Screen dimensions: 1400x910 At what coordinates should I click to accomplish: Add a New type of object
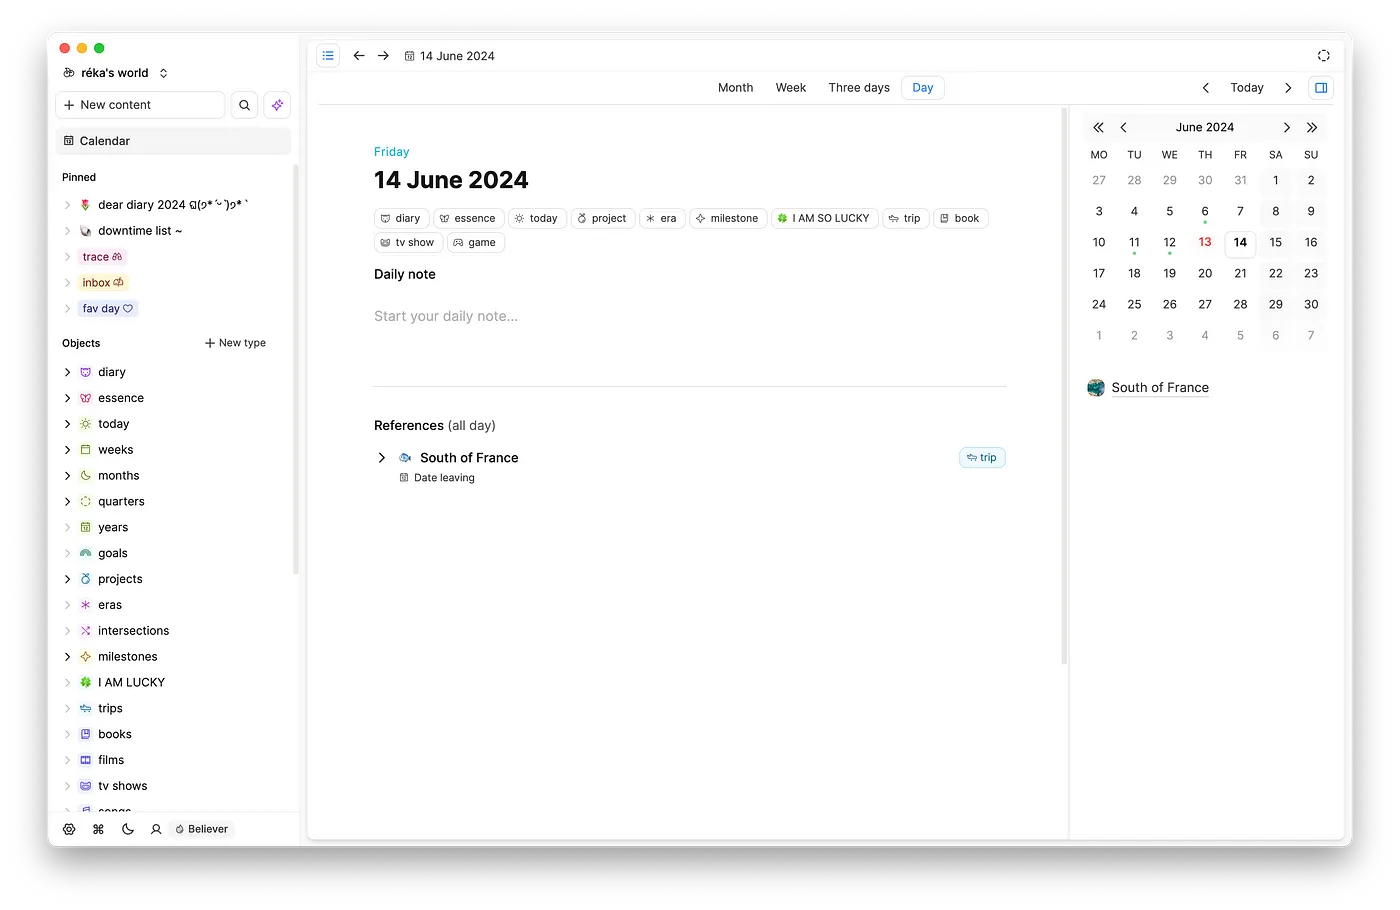(235, 343)
